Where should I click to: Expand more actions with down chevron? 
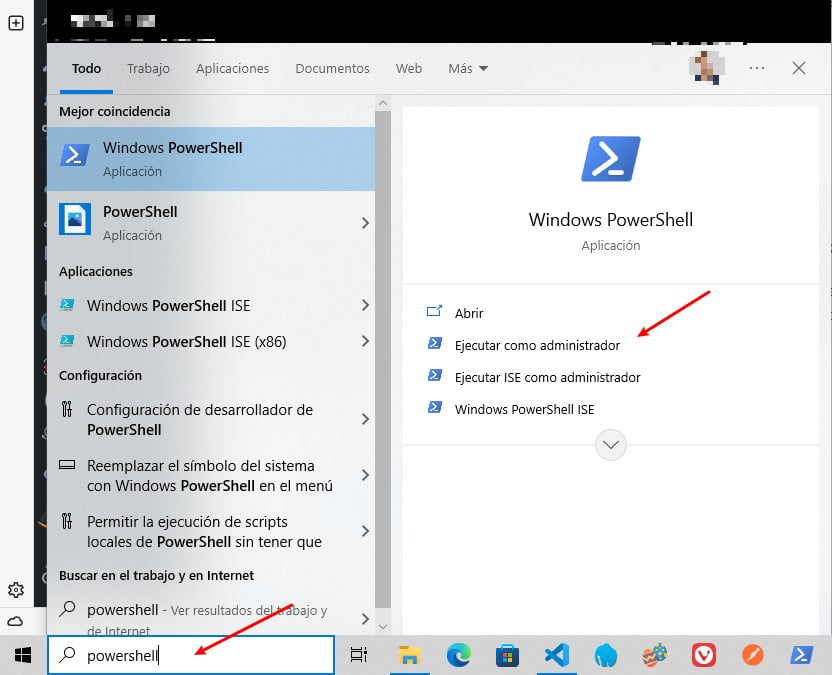click(611, 445)
